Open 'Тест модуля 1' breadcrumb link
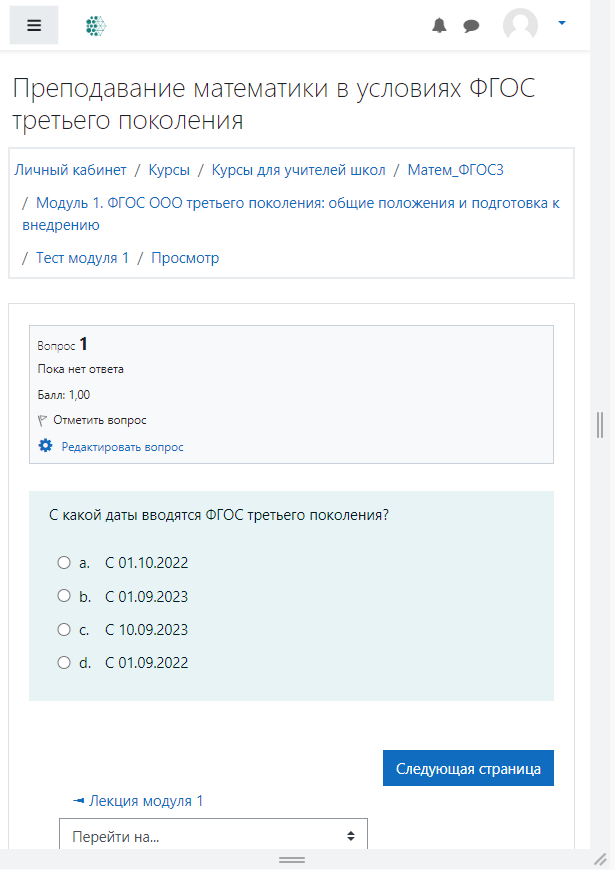Viewport: 615px width, 870px height. [x=82, y=258]
